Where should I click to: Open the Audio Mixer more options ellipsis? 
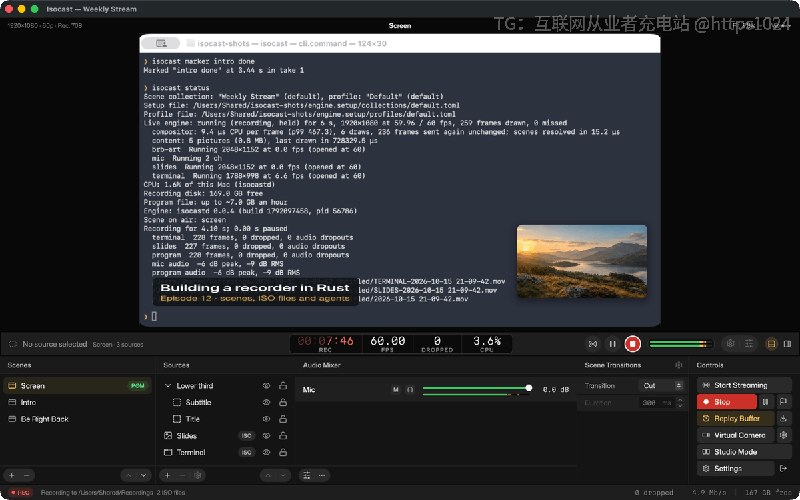pos(322,475)
